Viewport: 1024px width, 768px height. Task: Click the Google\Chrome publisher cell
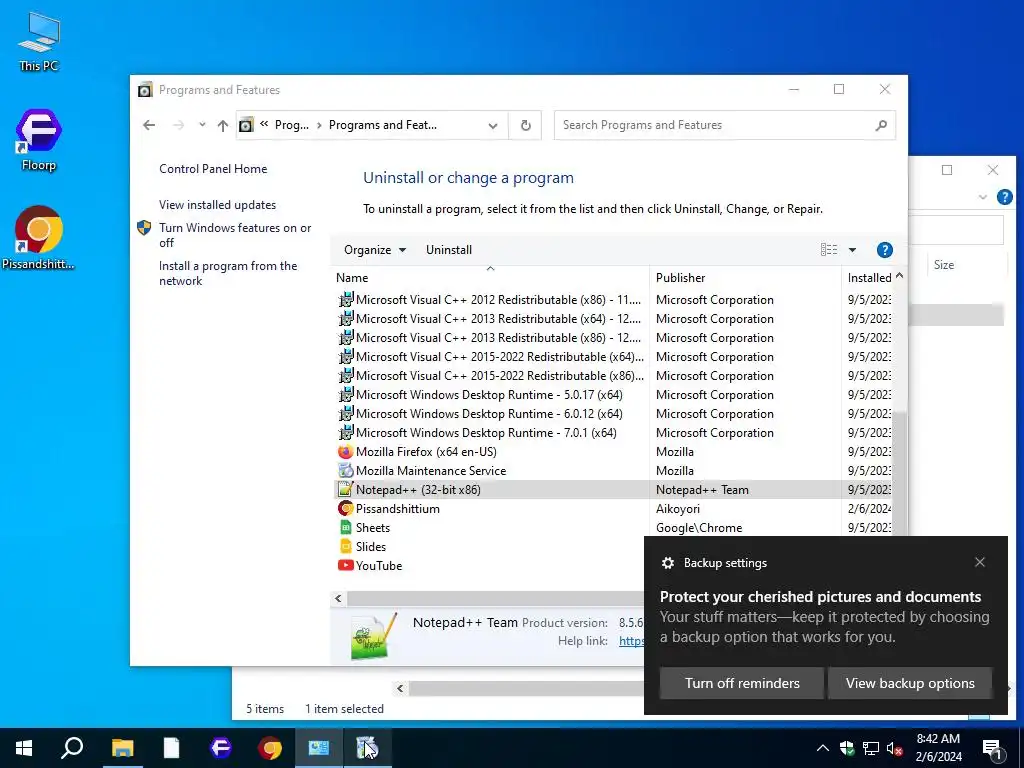(699, 528)
